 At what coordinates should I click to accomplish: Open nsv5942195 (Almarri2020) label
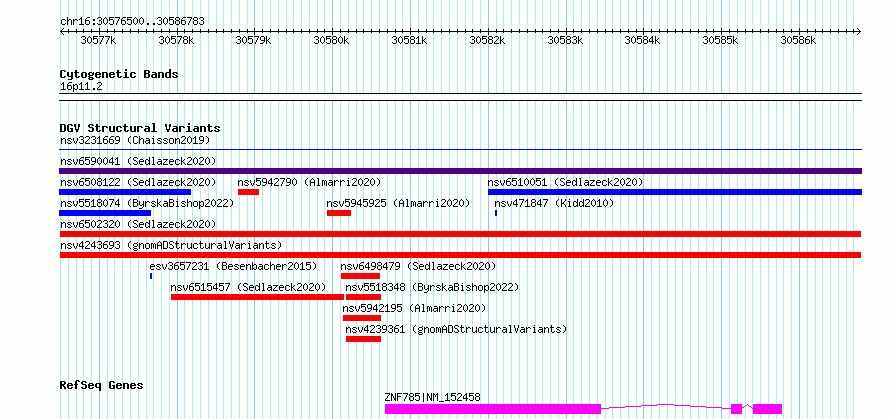(x=414, y=308)
